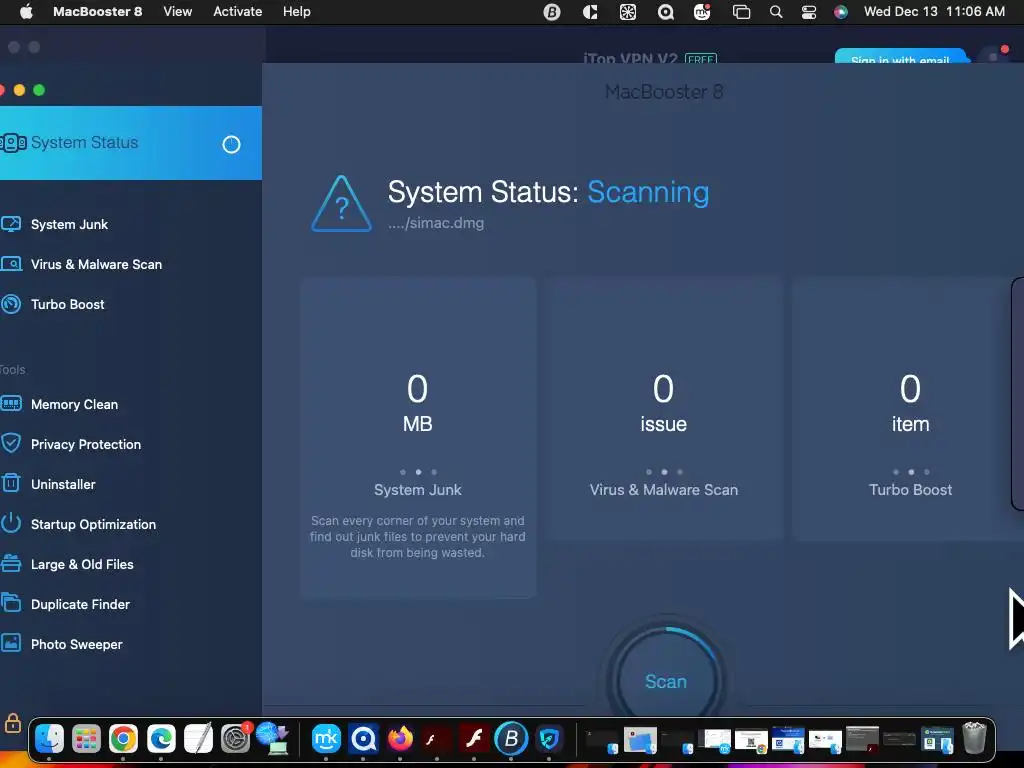Select the Duplicate Finder icon
The width and height of the screenshot is (1024, 768).
(x=10, y=603)
